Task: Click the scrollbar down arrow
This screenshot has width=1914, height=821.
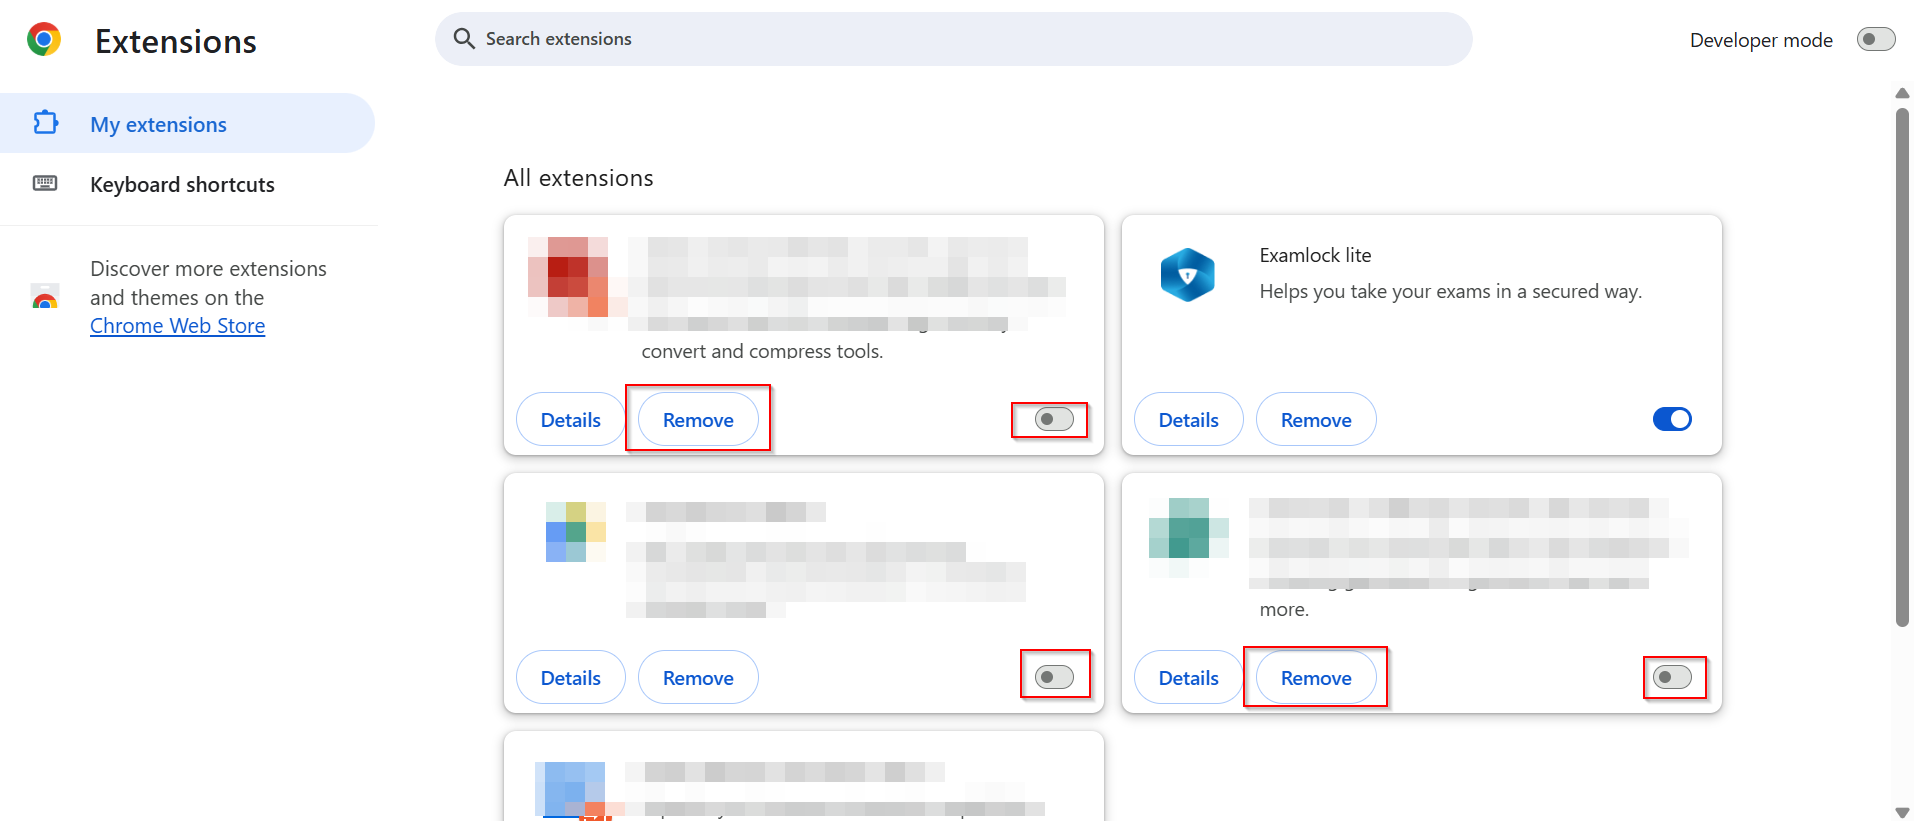Action: pyautogui.click(x=1902, y=812)
